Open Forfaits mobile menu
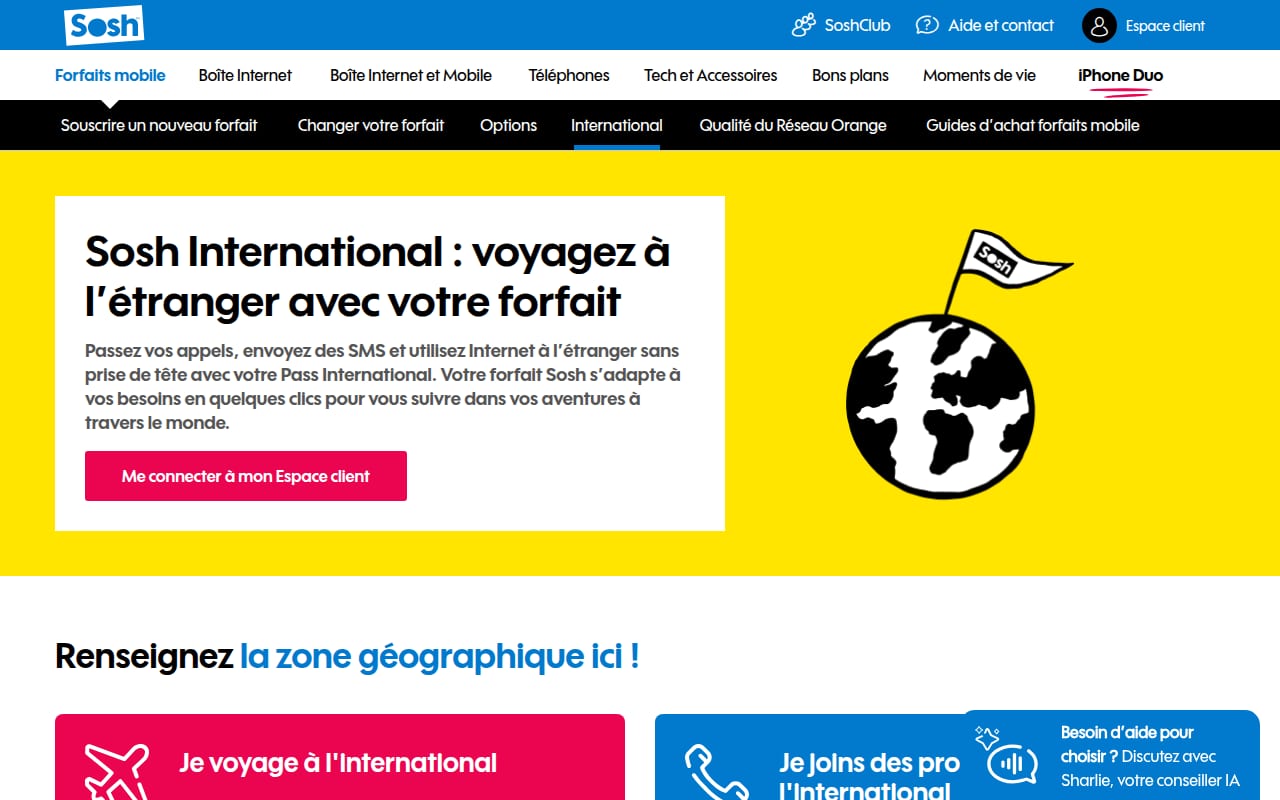 pos(110,75)
